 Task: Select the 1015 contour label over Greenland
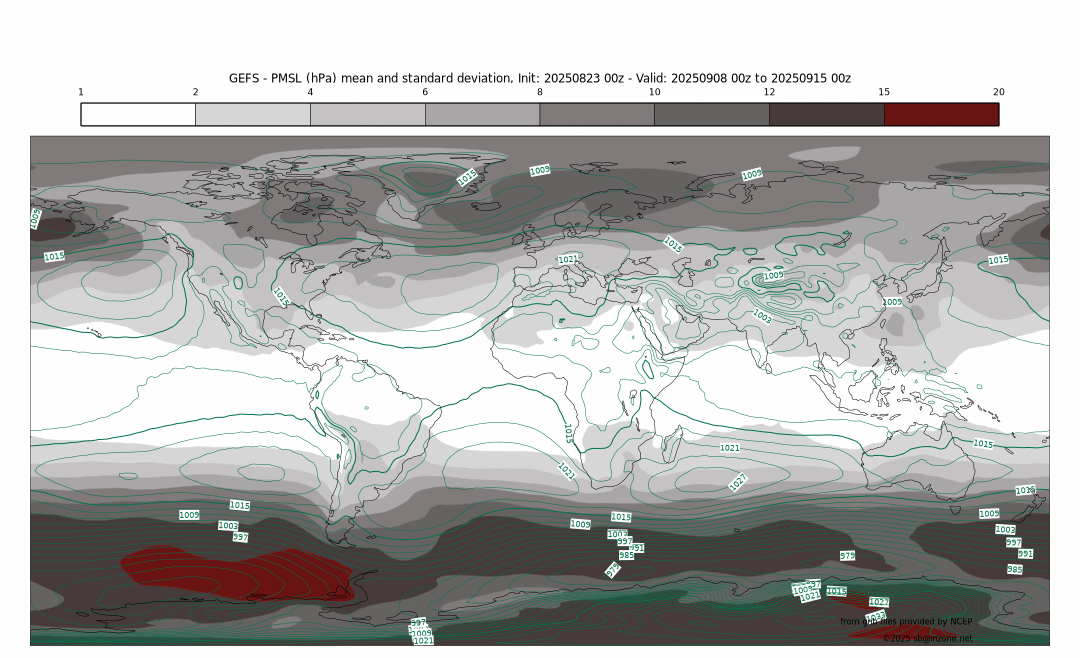coord(467,177)
